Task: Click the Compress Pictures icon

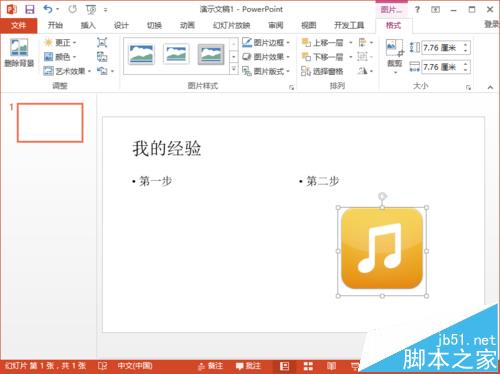Action: (x=102, y=42)
